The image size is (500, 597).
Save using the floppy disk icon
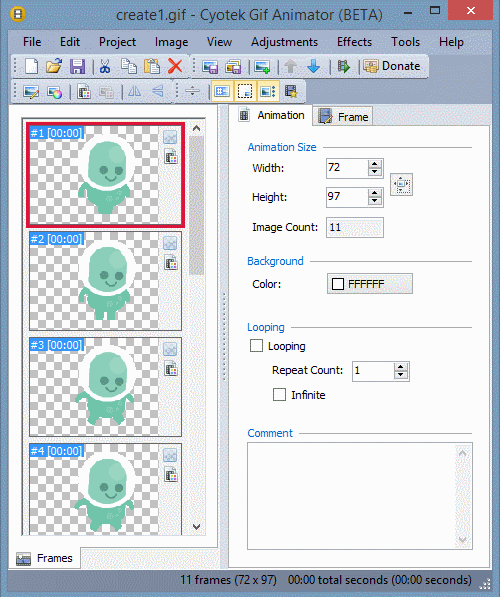tap(77, 66)
